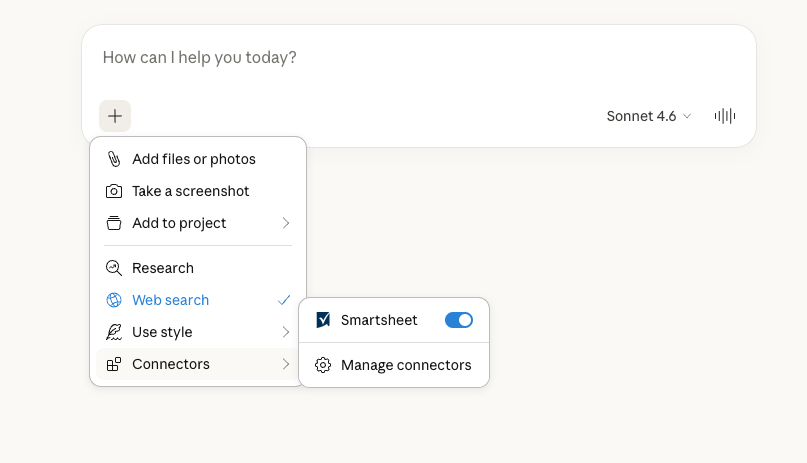Viewport: 807px width, 463px height.
Task: Click the plus attachment button
Action: coord(115,116)
